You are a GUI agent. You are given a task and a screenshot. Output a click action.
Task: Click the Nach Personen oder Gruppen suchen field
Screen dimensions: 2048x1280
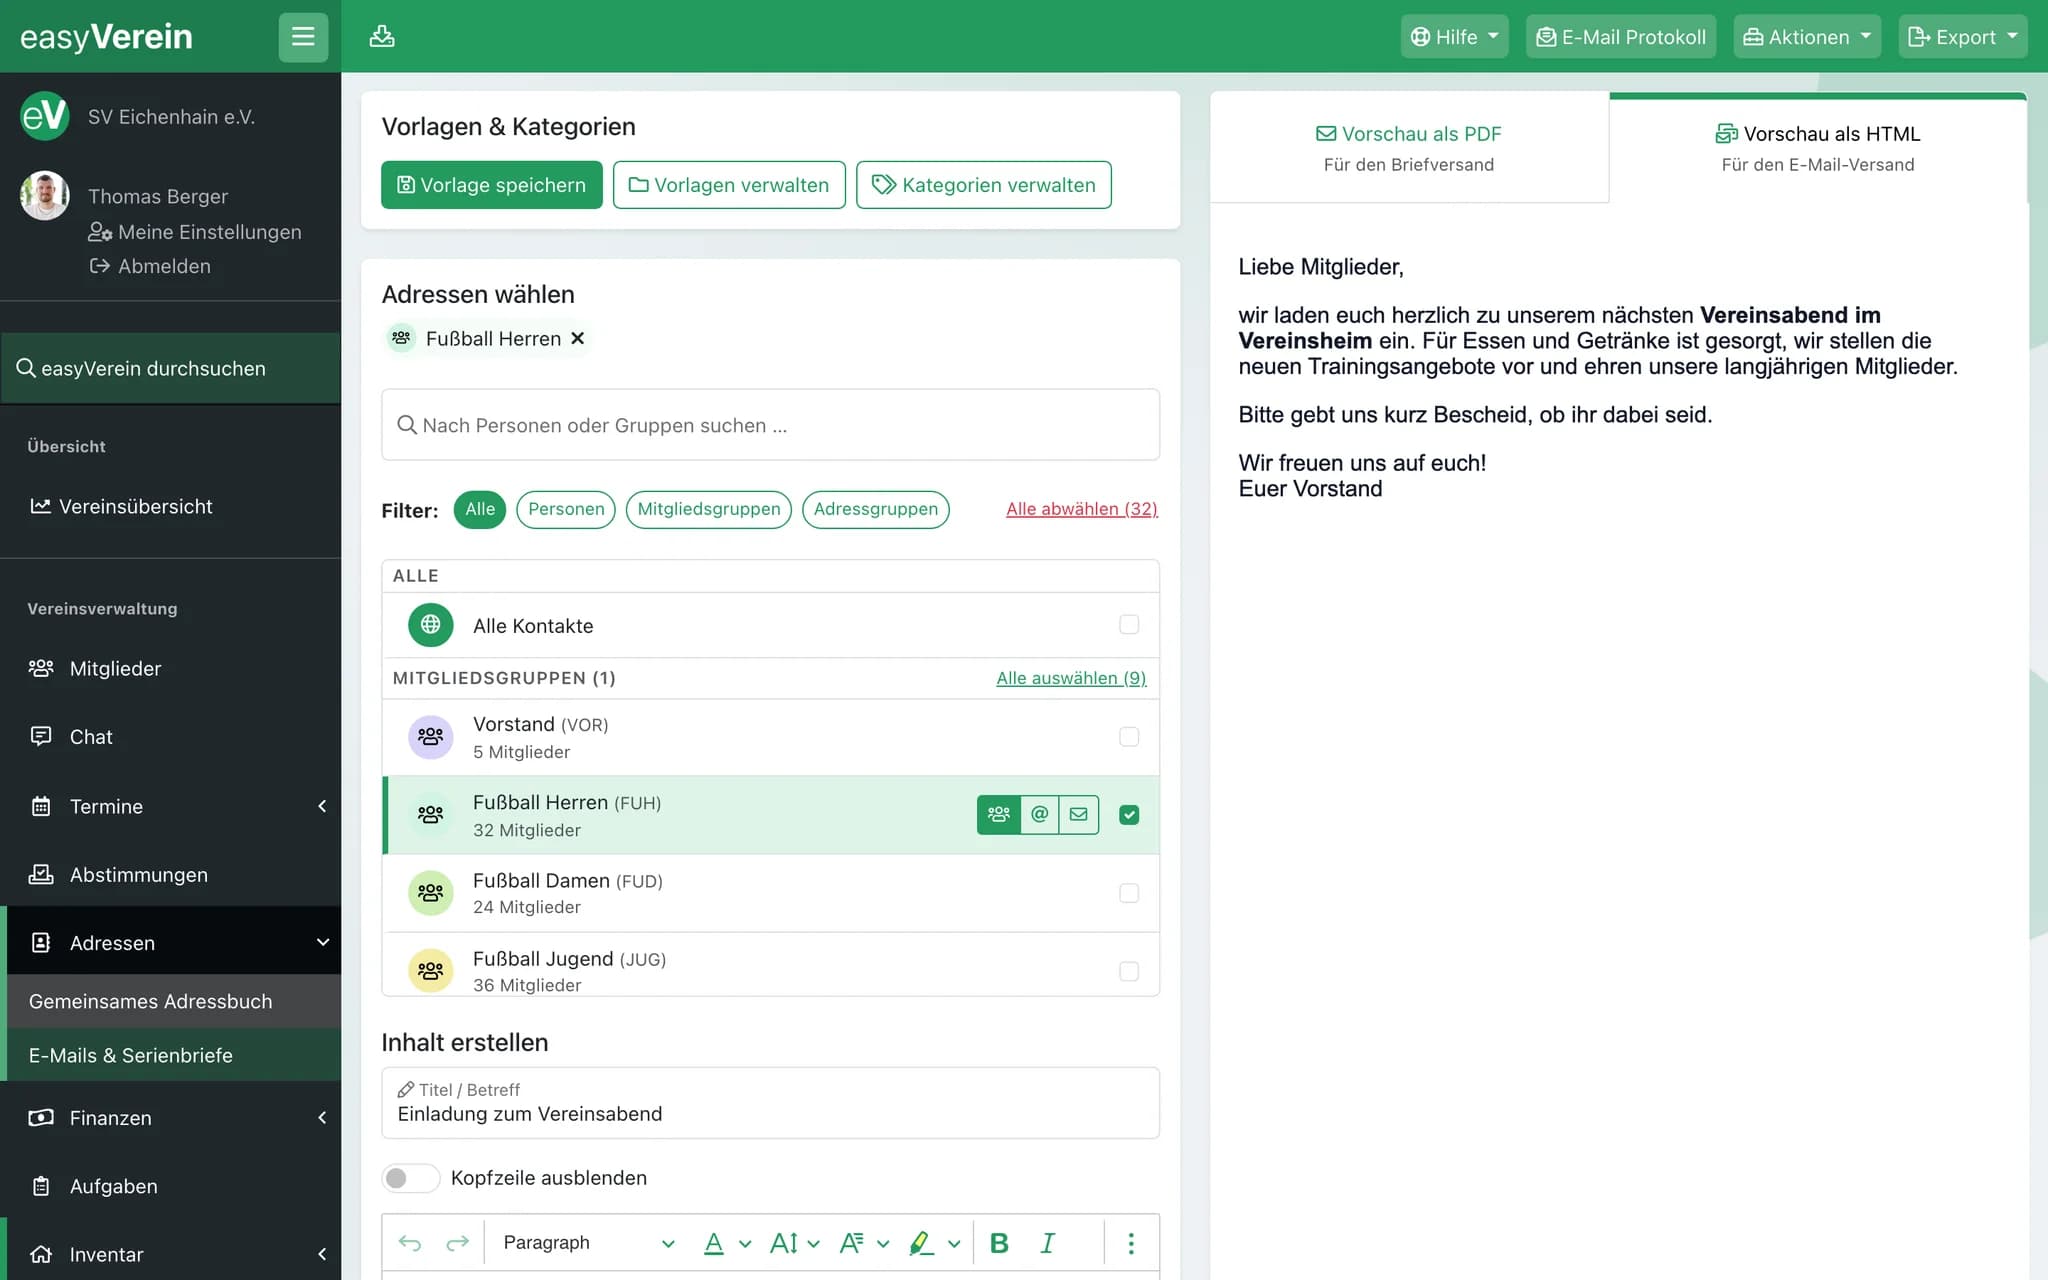click(x=771, y=425)
